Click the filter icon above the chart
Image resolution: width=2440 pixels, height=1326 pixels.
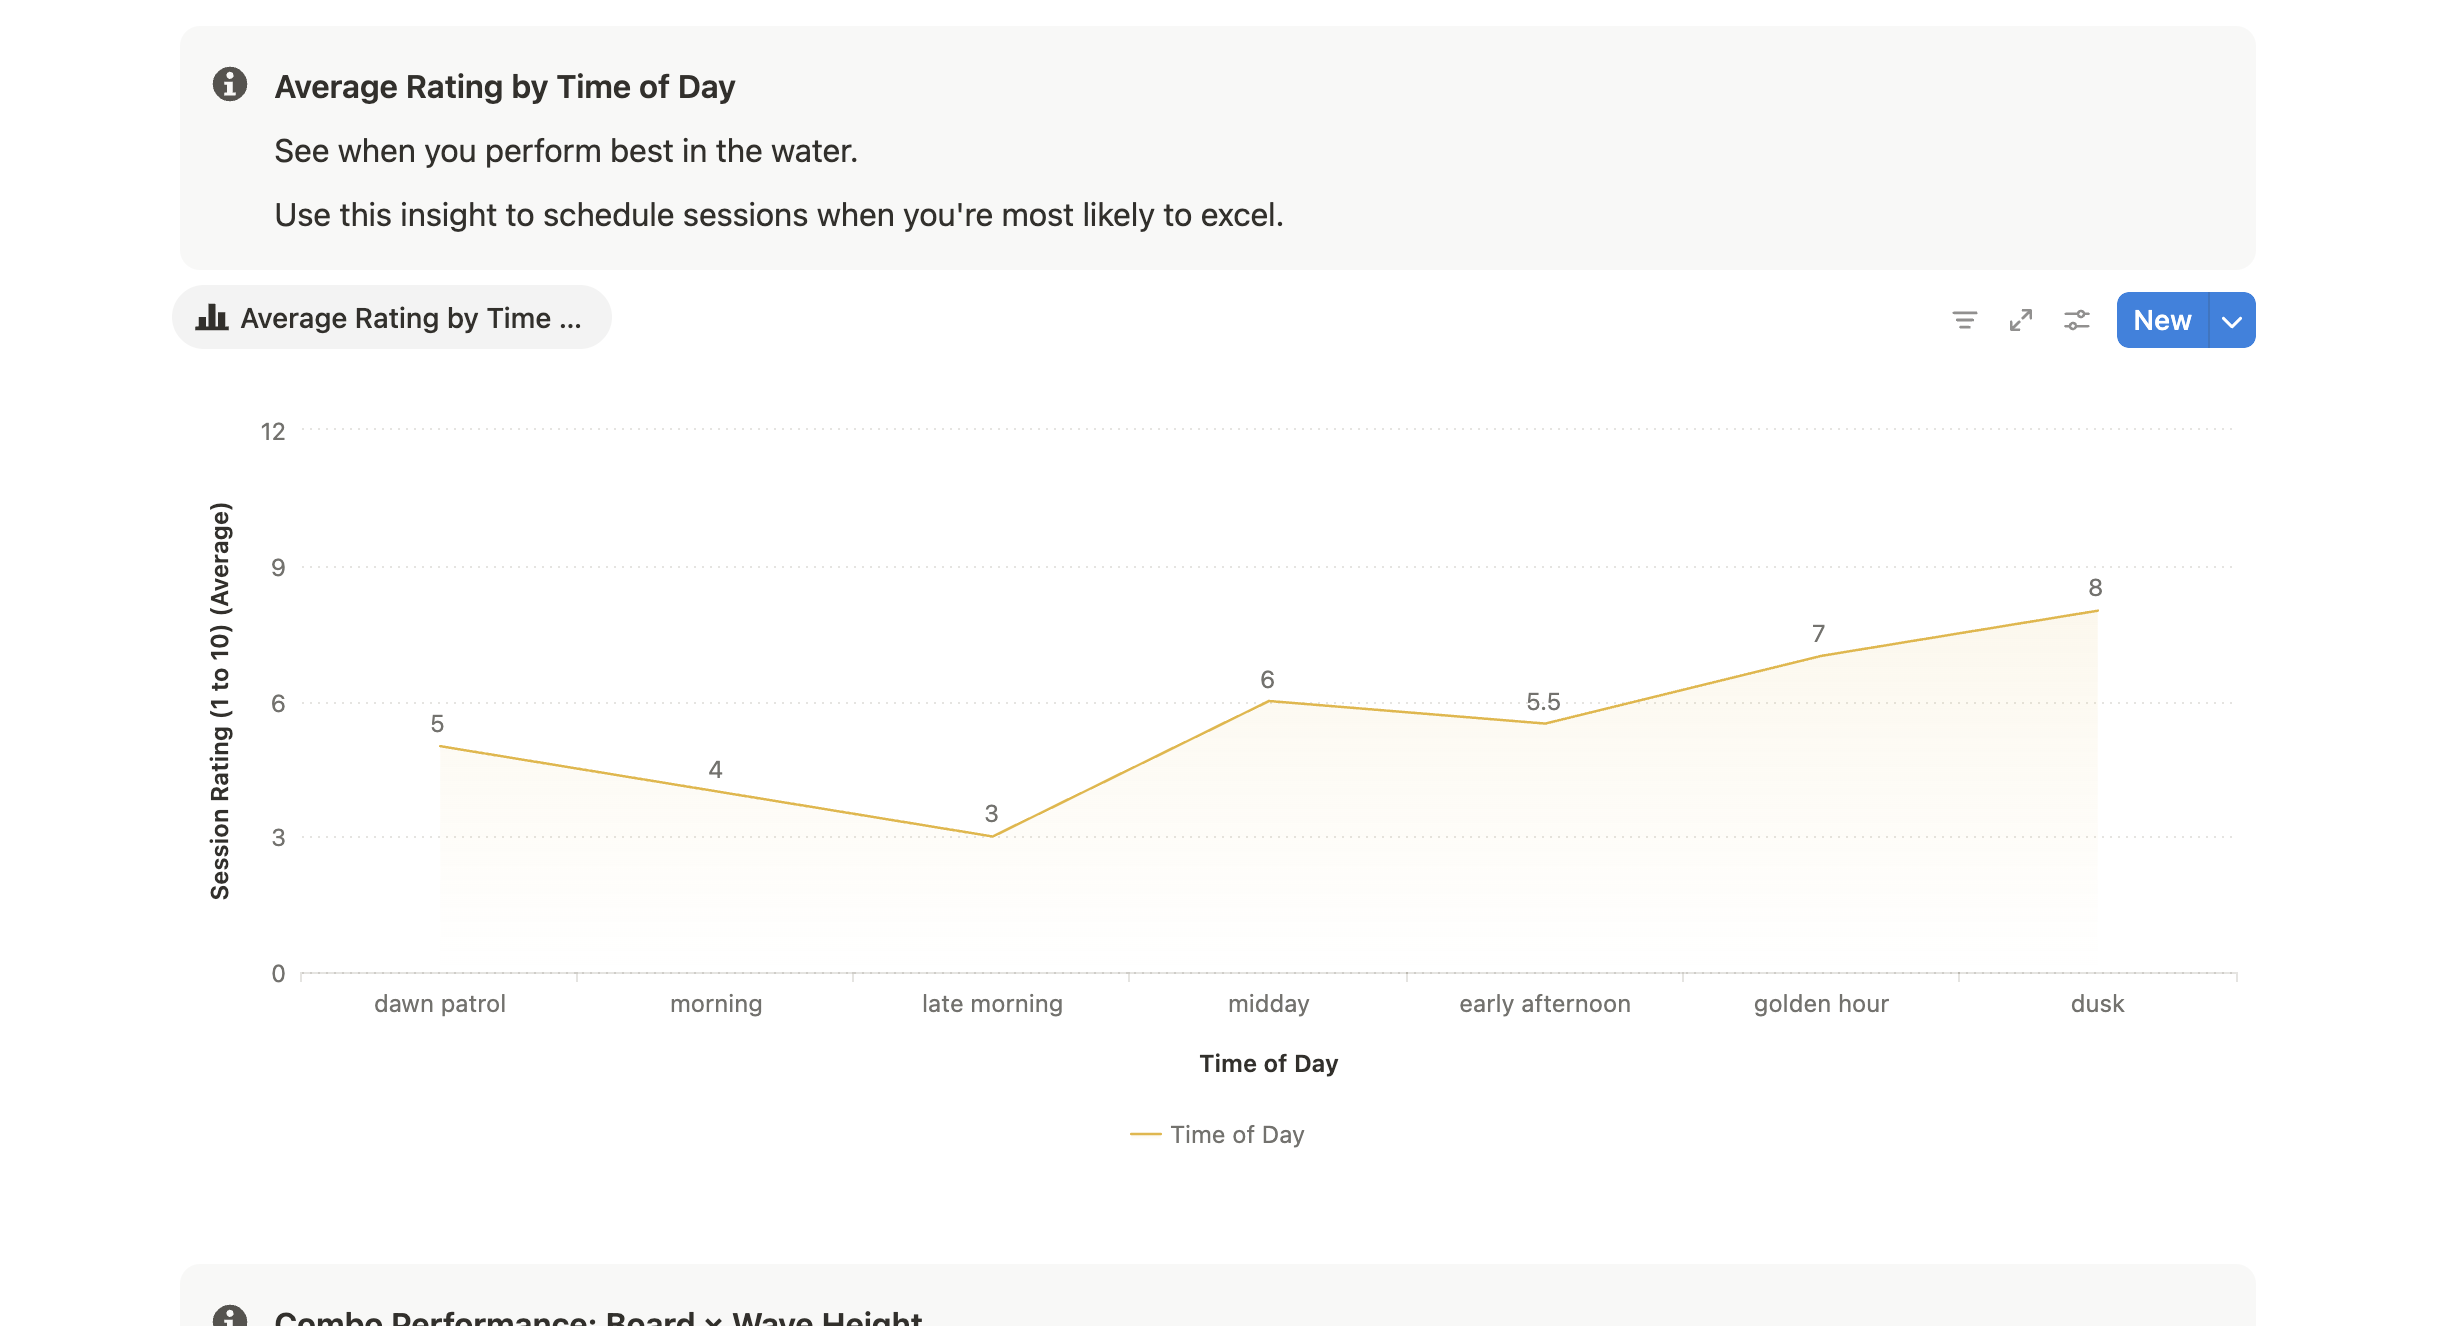[1964, 320]
